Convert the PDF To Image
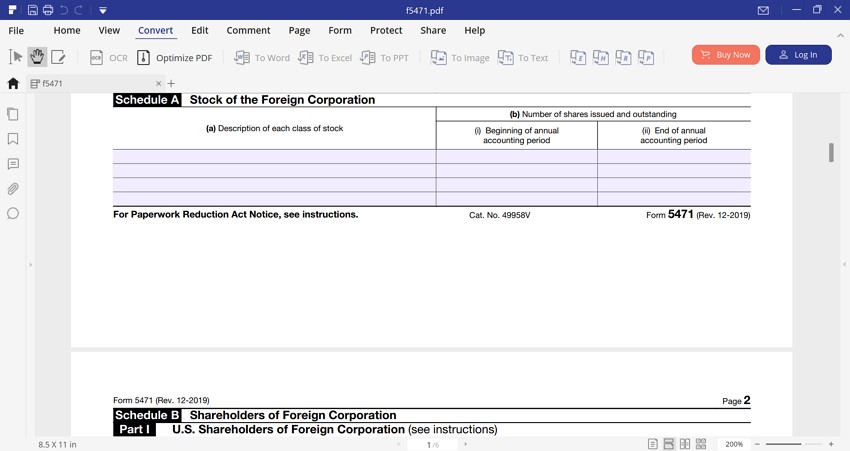850x451 pixels. tap(460, 57)
